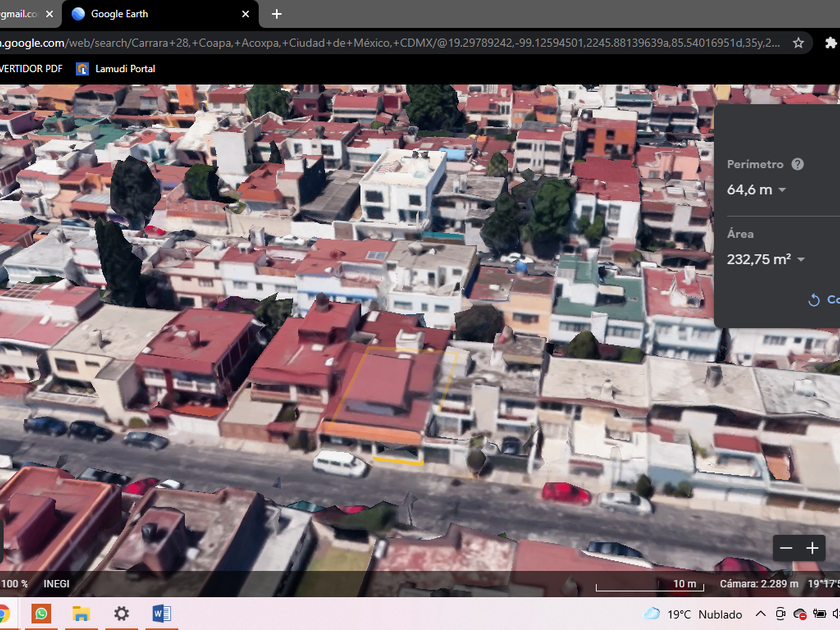Bookmark this page with the star icon
Screen dimensions: 840x630
pyautogui.click(x=798, y=43)
